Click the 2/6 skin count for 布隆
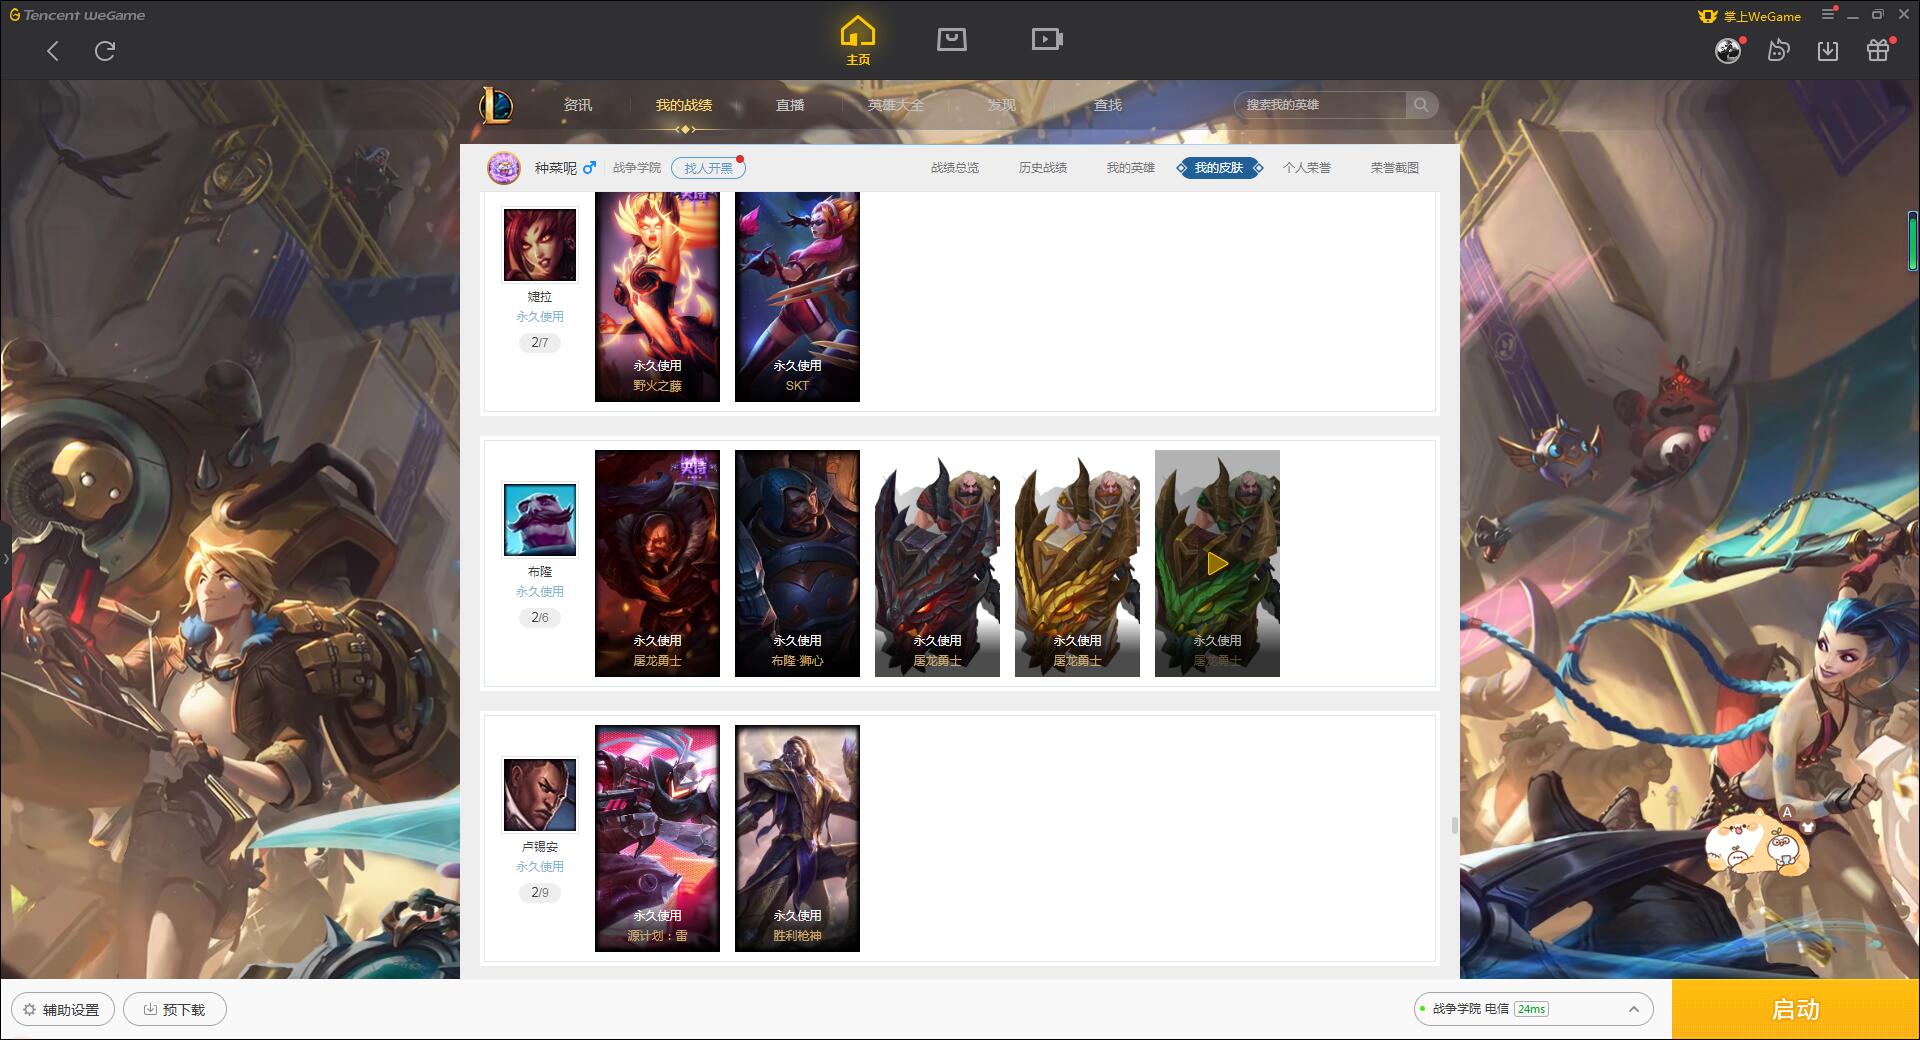 [x=540, y=618]
